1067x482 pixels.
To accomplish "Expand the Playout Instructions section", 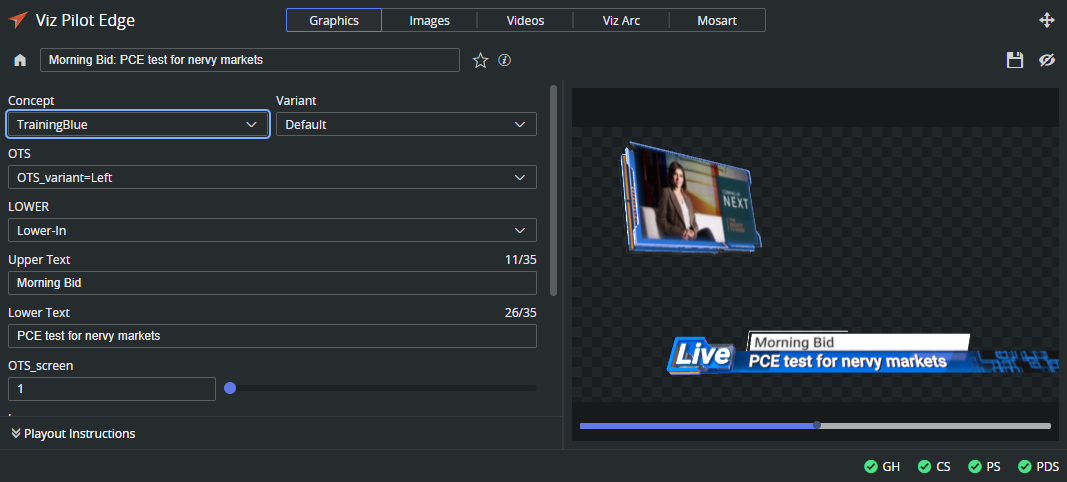I will 73,433.
